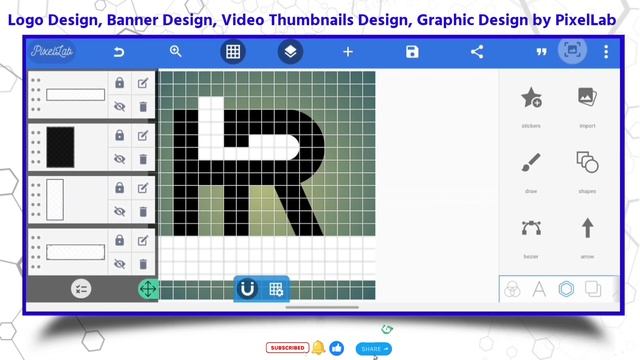This screenshot has height=360, width=640.
Task: Open the zoom magnifier tool
Action: click(176, 51)
